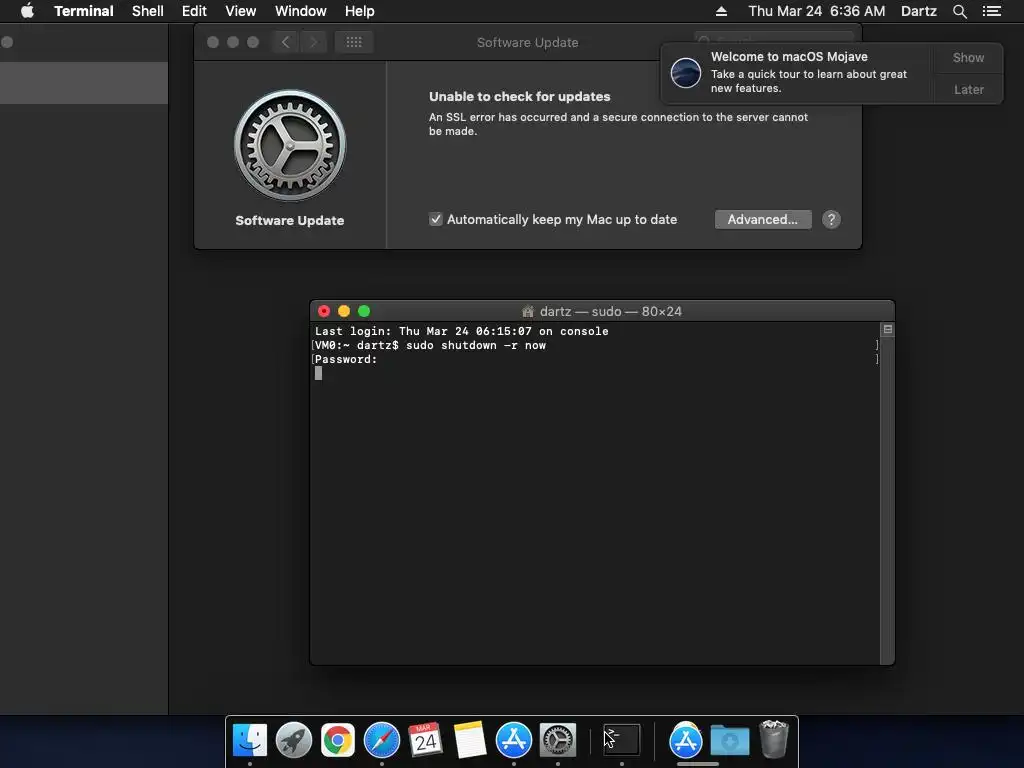Click the Software Update window title
This screenshot has height=768, width=1024.
tap(527, 42)
